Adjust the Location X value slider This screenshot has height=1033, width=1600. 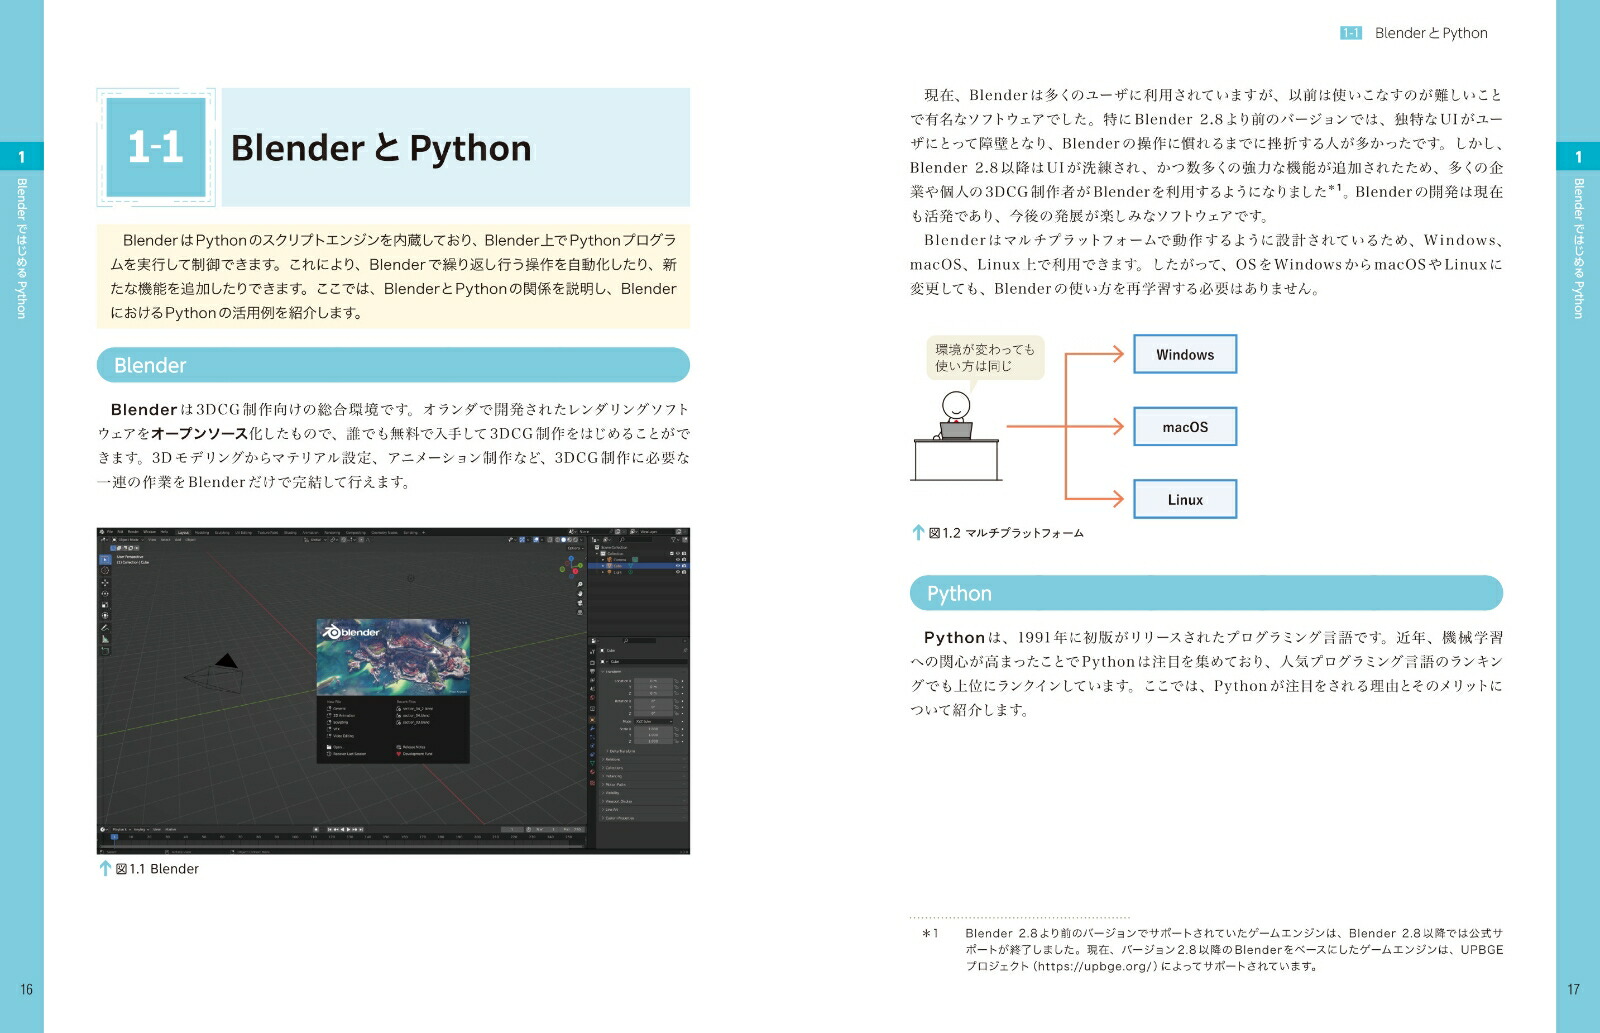652,680
